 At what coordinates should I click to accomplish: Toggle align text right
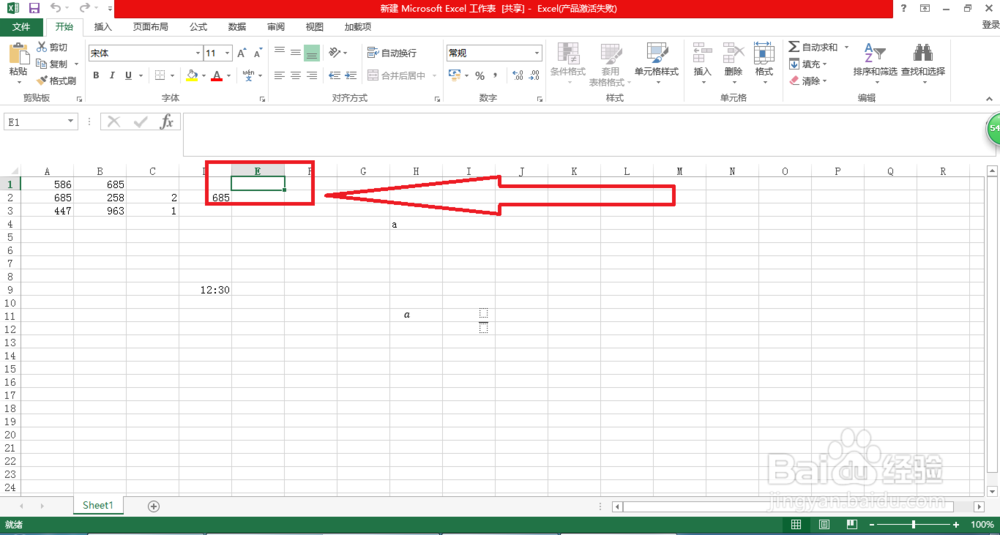pyautogui.click(x=312, y=75)
